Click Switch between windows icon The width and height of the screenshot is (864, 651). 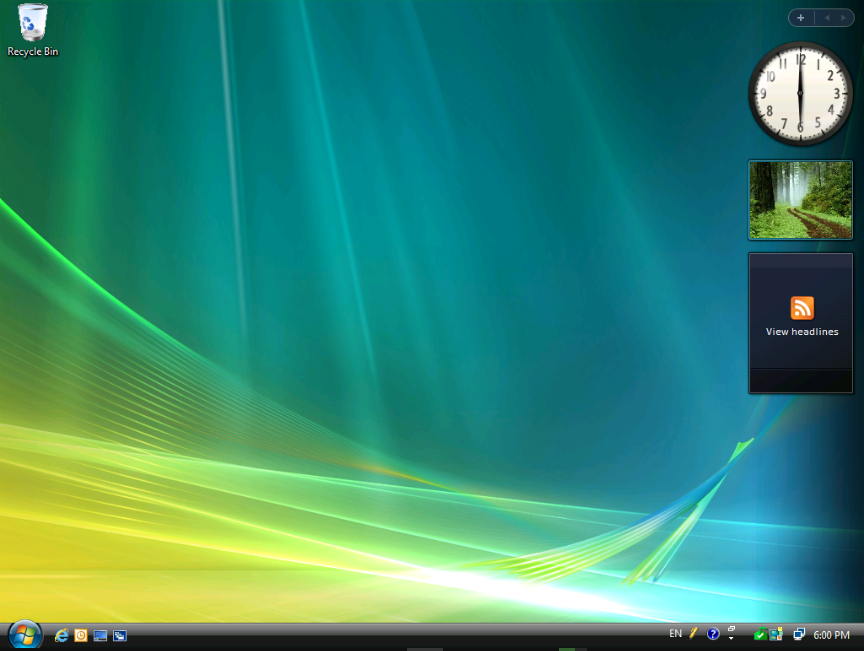tap(120, 636)
